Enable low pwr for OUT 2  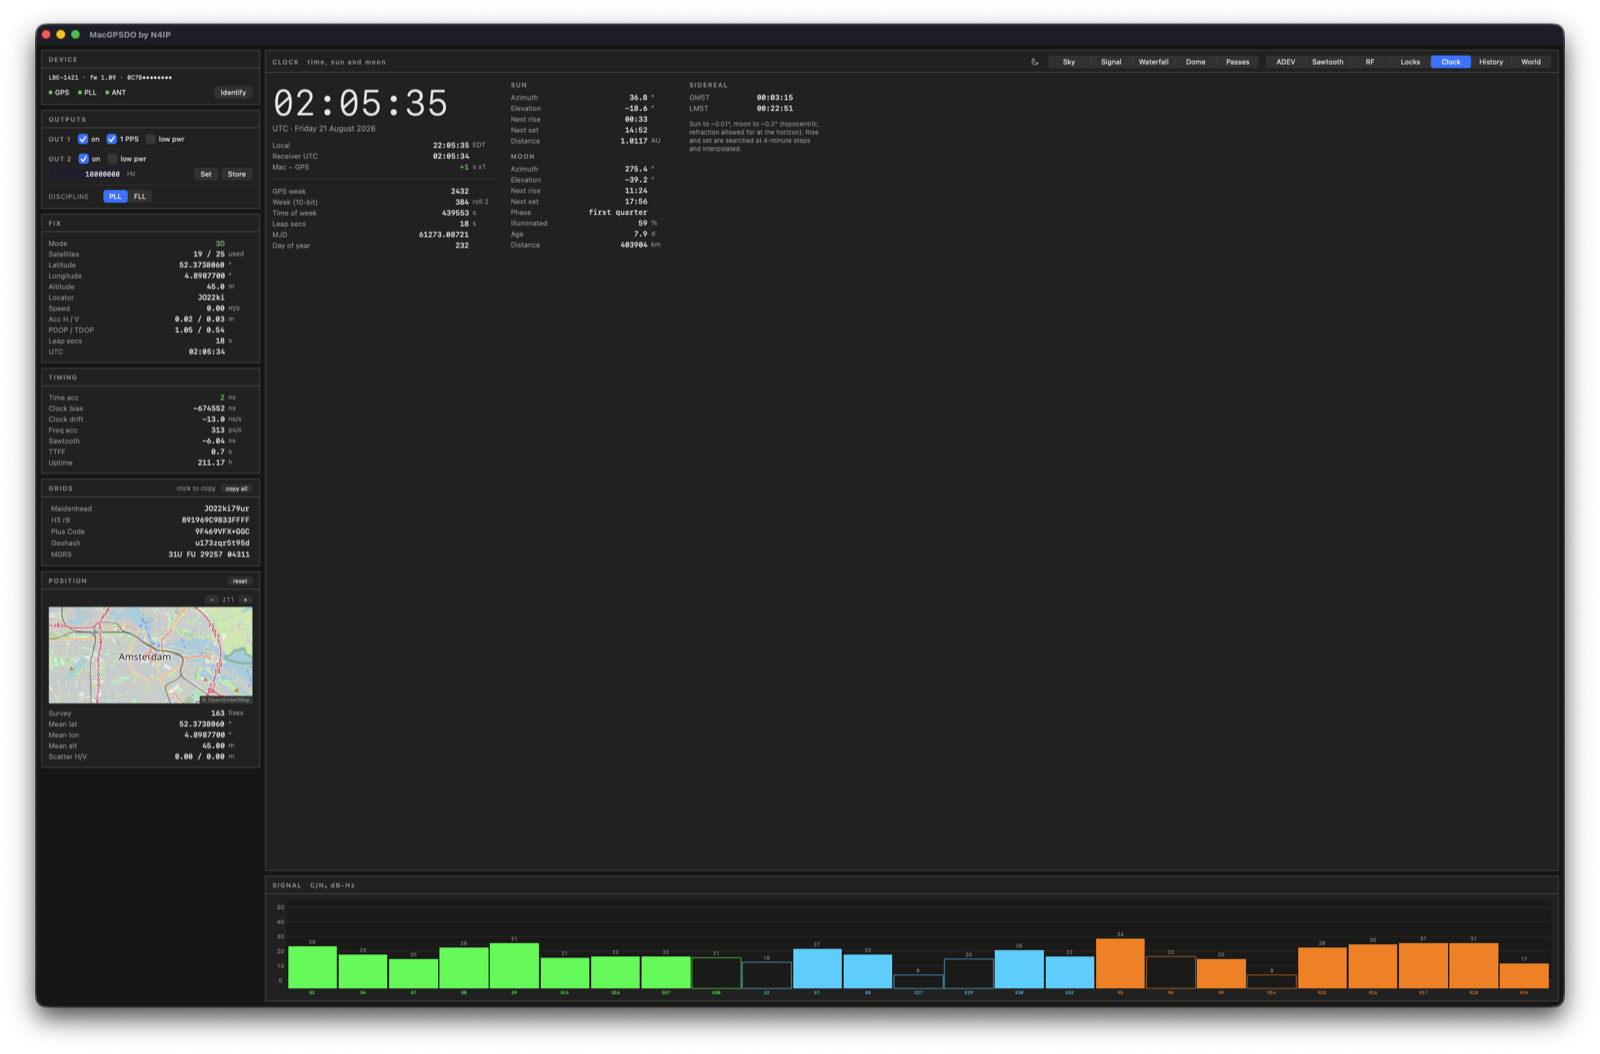(x=113, y=159)
